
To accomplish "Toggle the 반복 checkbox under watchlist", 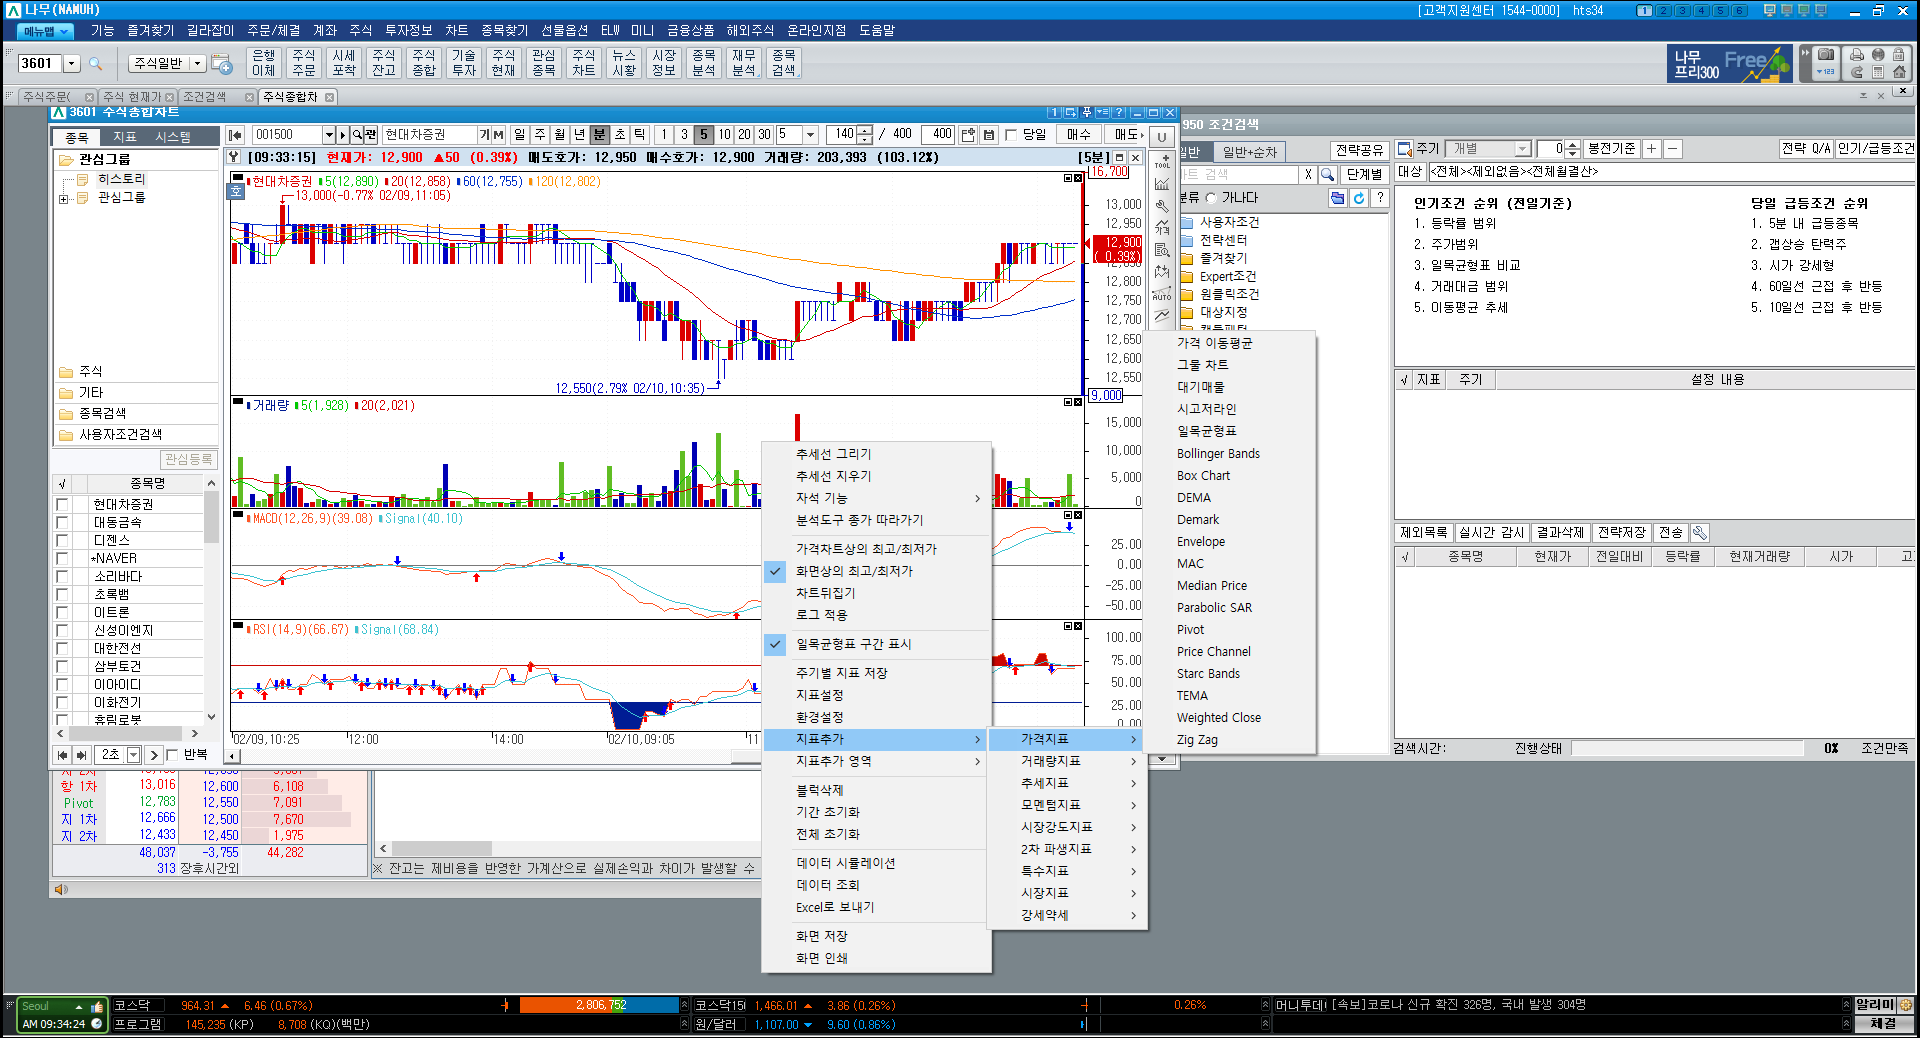I will (172, 755).
